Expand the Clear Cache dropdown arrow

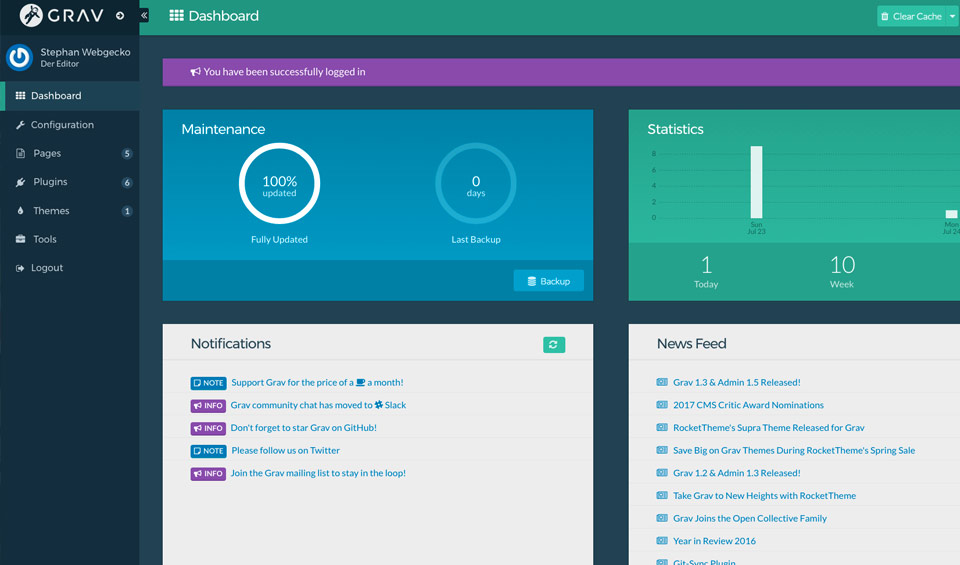[953, 17]
